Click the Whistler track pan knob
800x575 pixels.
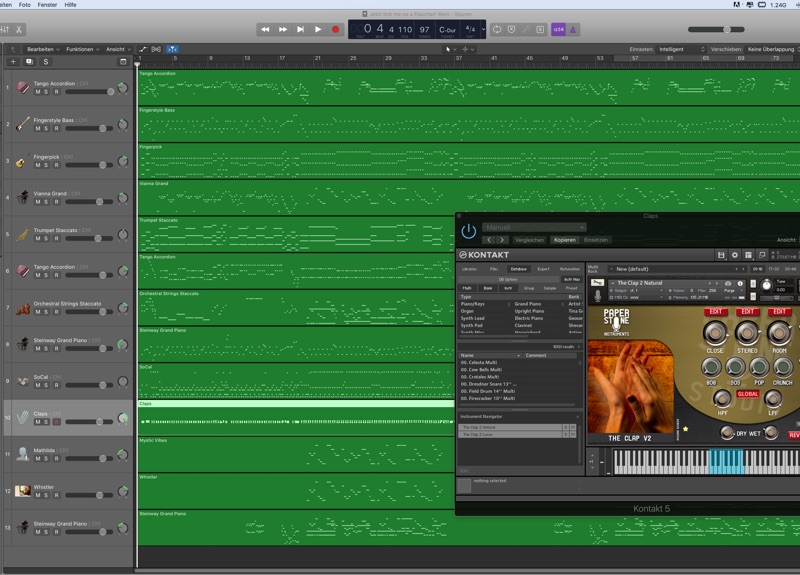pyautogui.click(x=123, y=491)
